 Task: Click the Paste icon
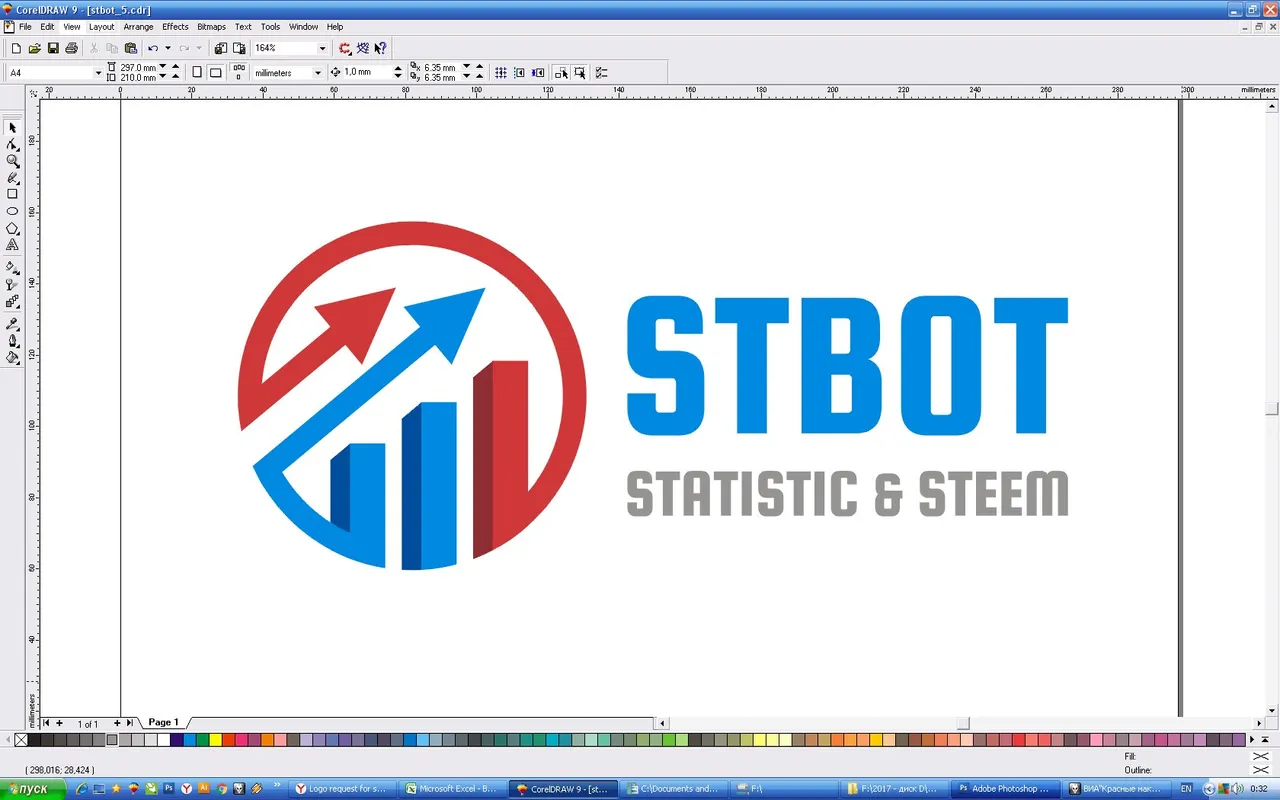click(130, 48)
